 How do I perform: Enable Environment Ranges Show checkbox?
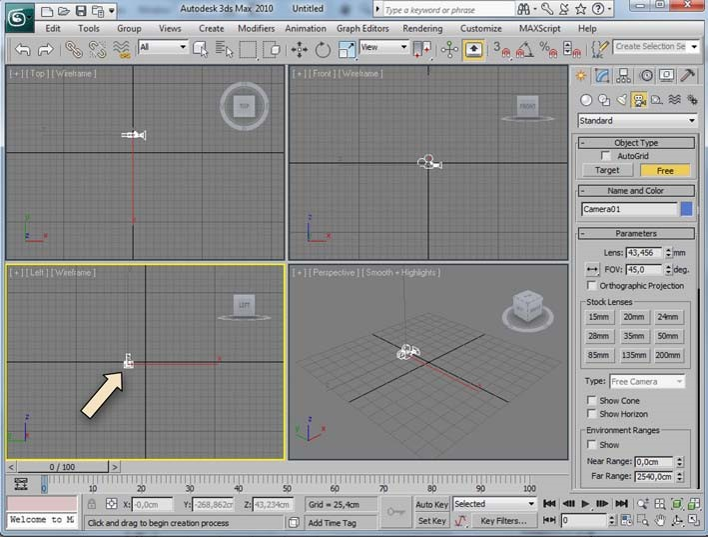591,444
